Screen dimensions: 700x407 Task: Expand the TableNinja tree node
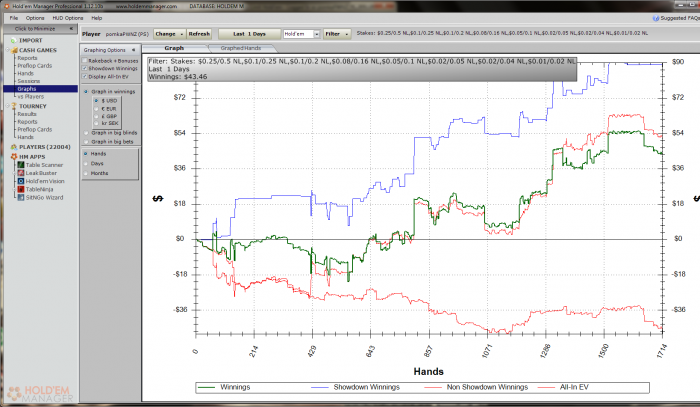tap(15, 189)
